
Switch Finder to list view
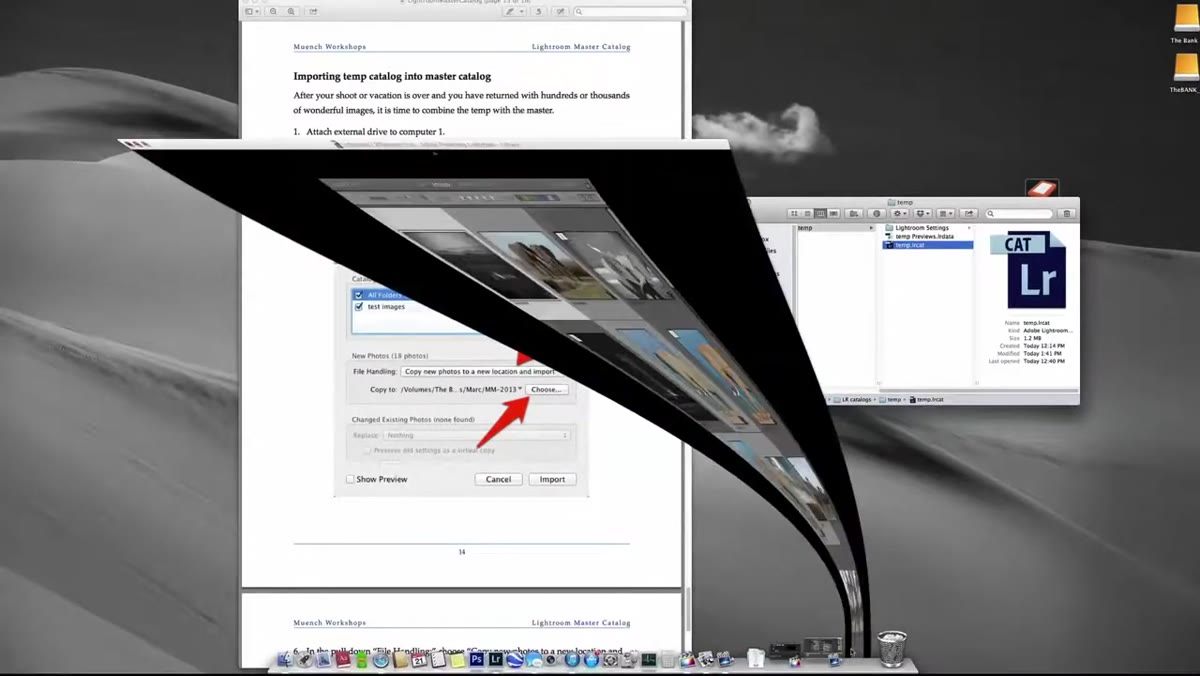pos(807,213)
